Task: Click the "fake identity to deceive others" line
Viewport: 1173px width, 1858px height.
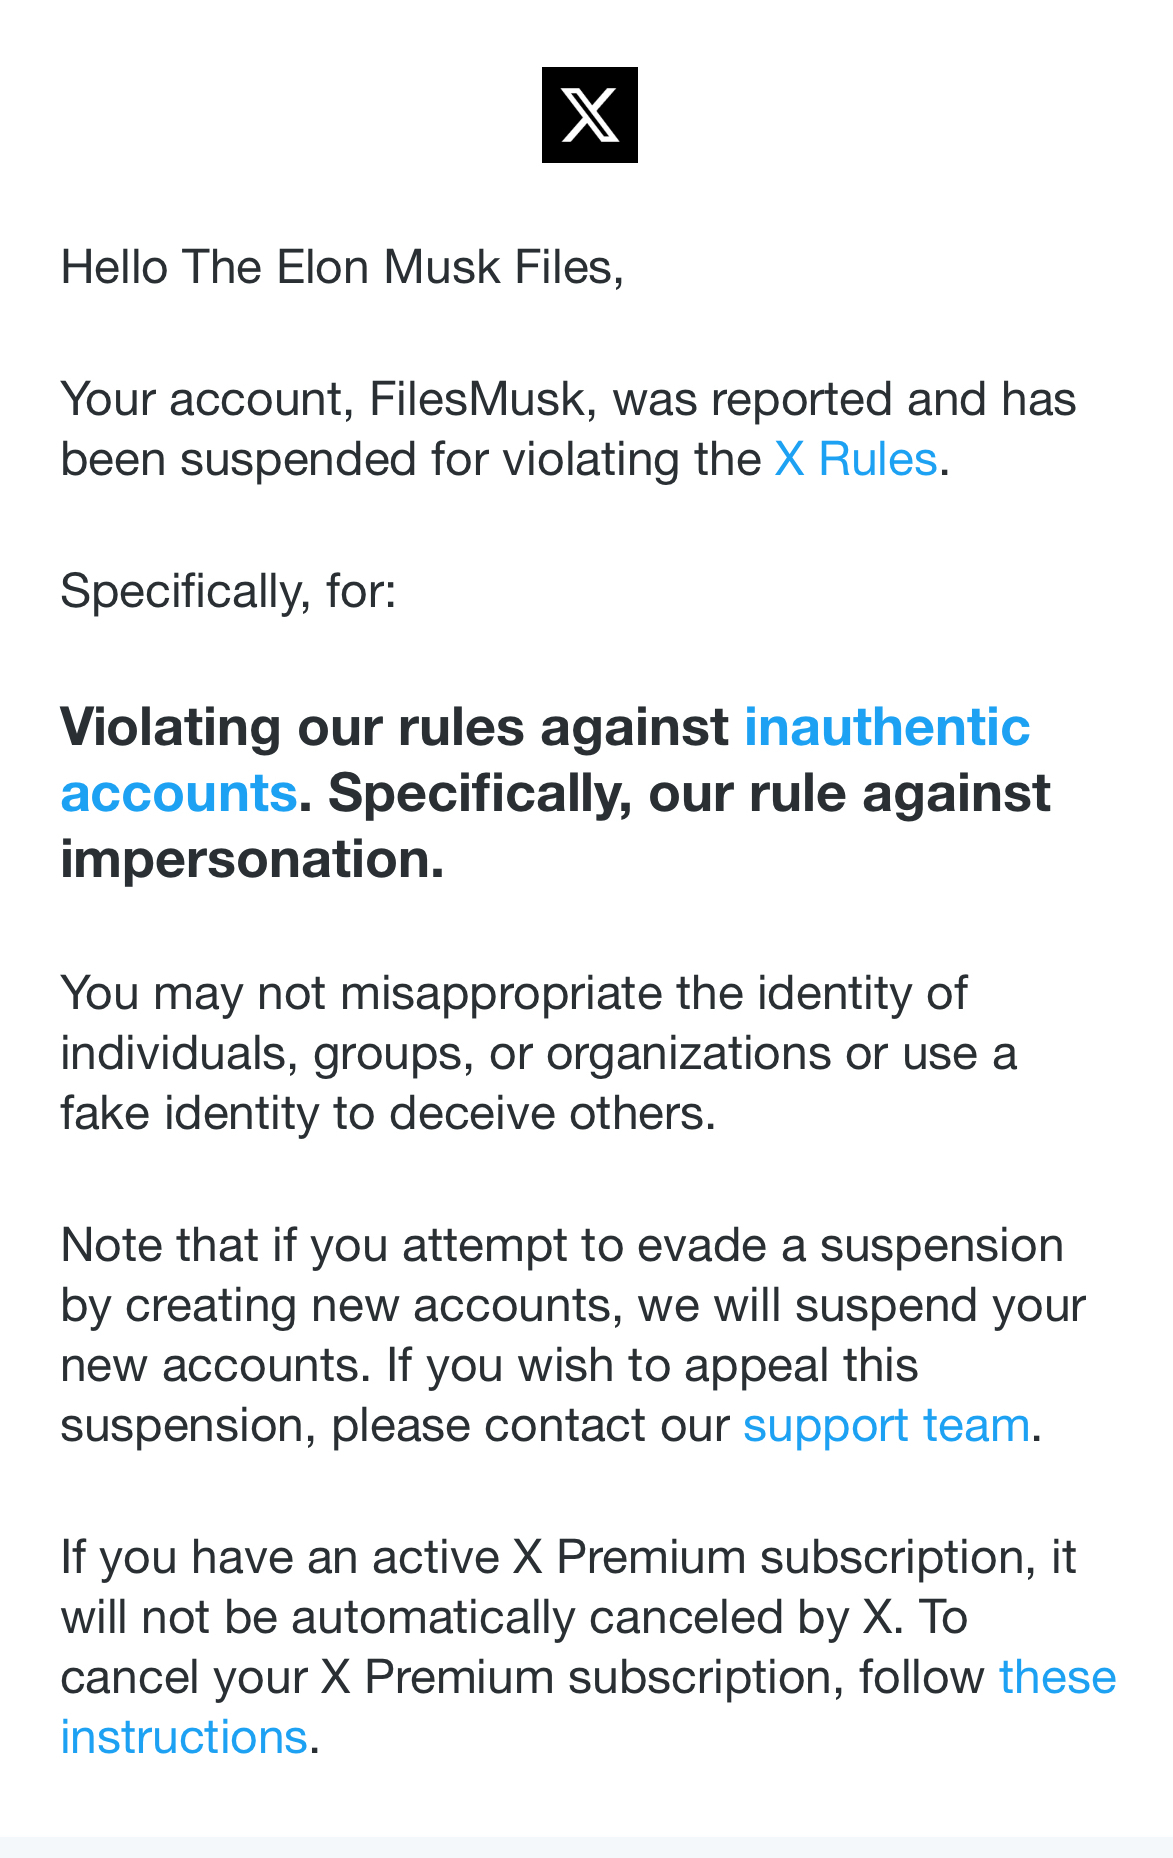Action: [x=388, y=1113]
